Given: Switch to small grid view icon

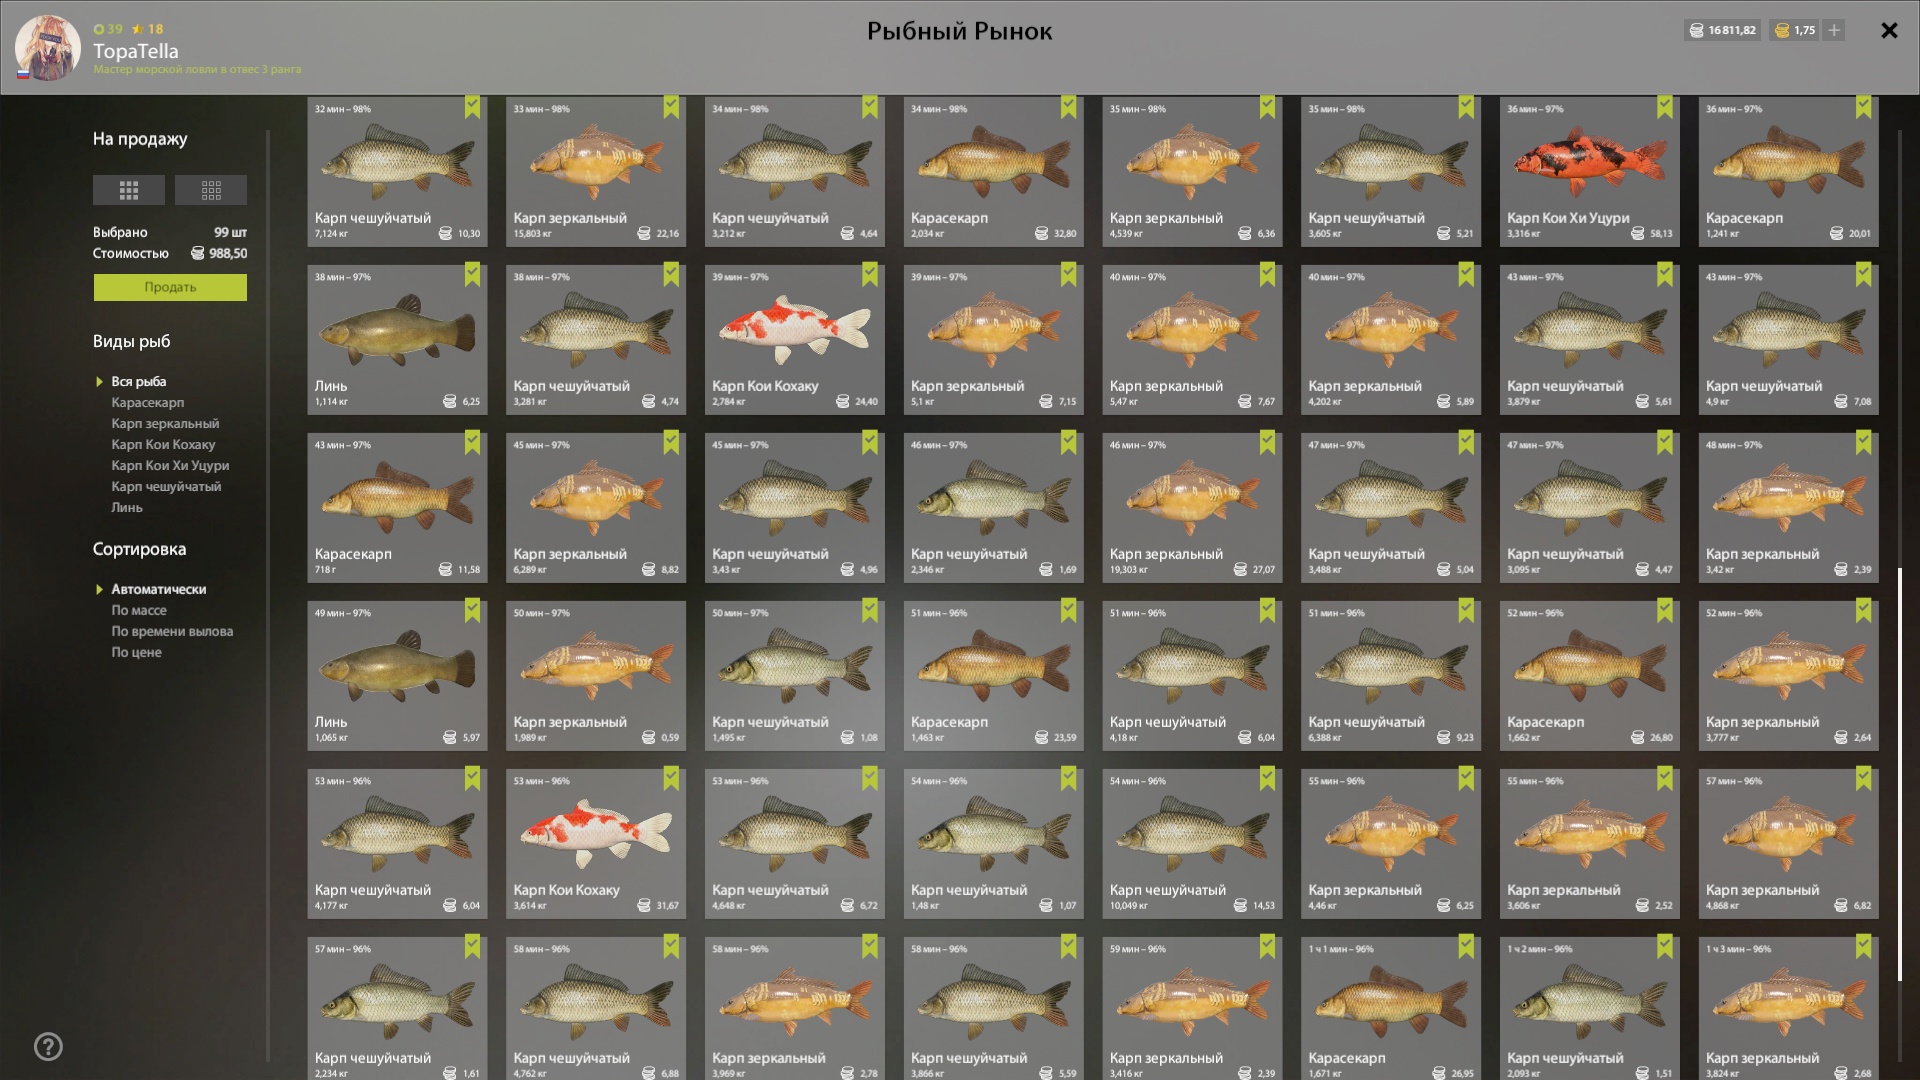Looking at the screenshot, I should (211, 190).
